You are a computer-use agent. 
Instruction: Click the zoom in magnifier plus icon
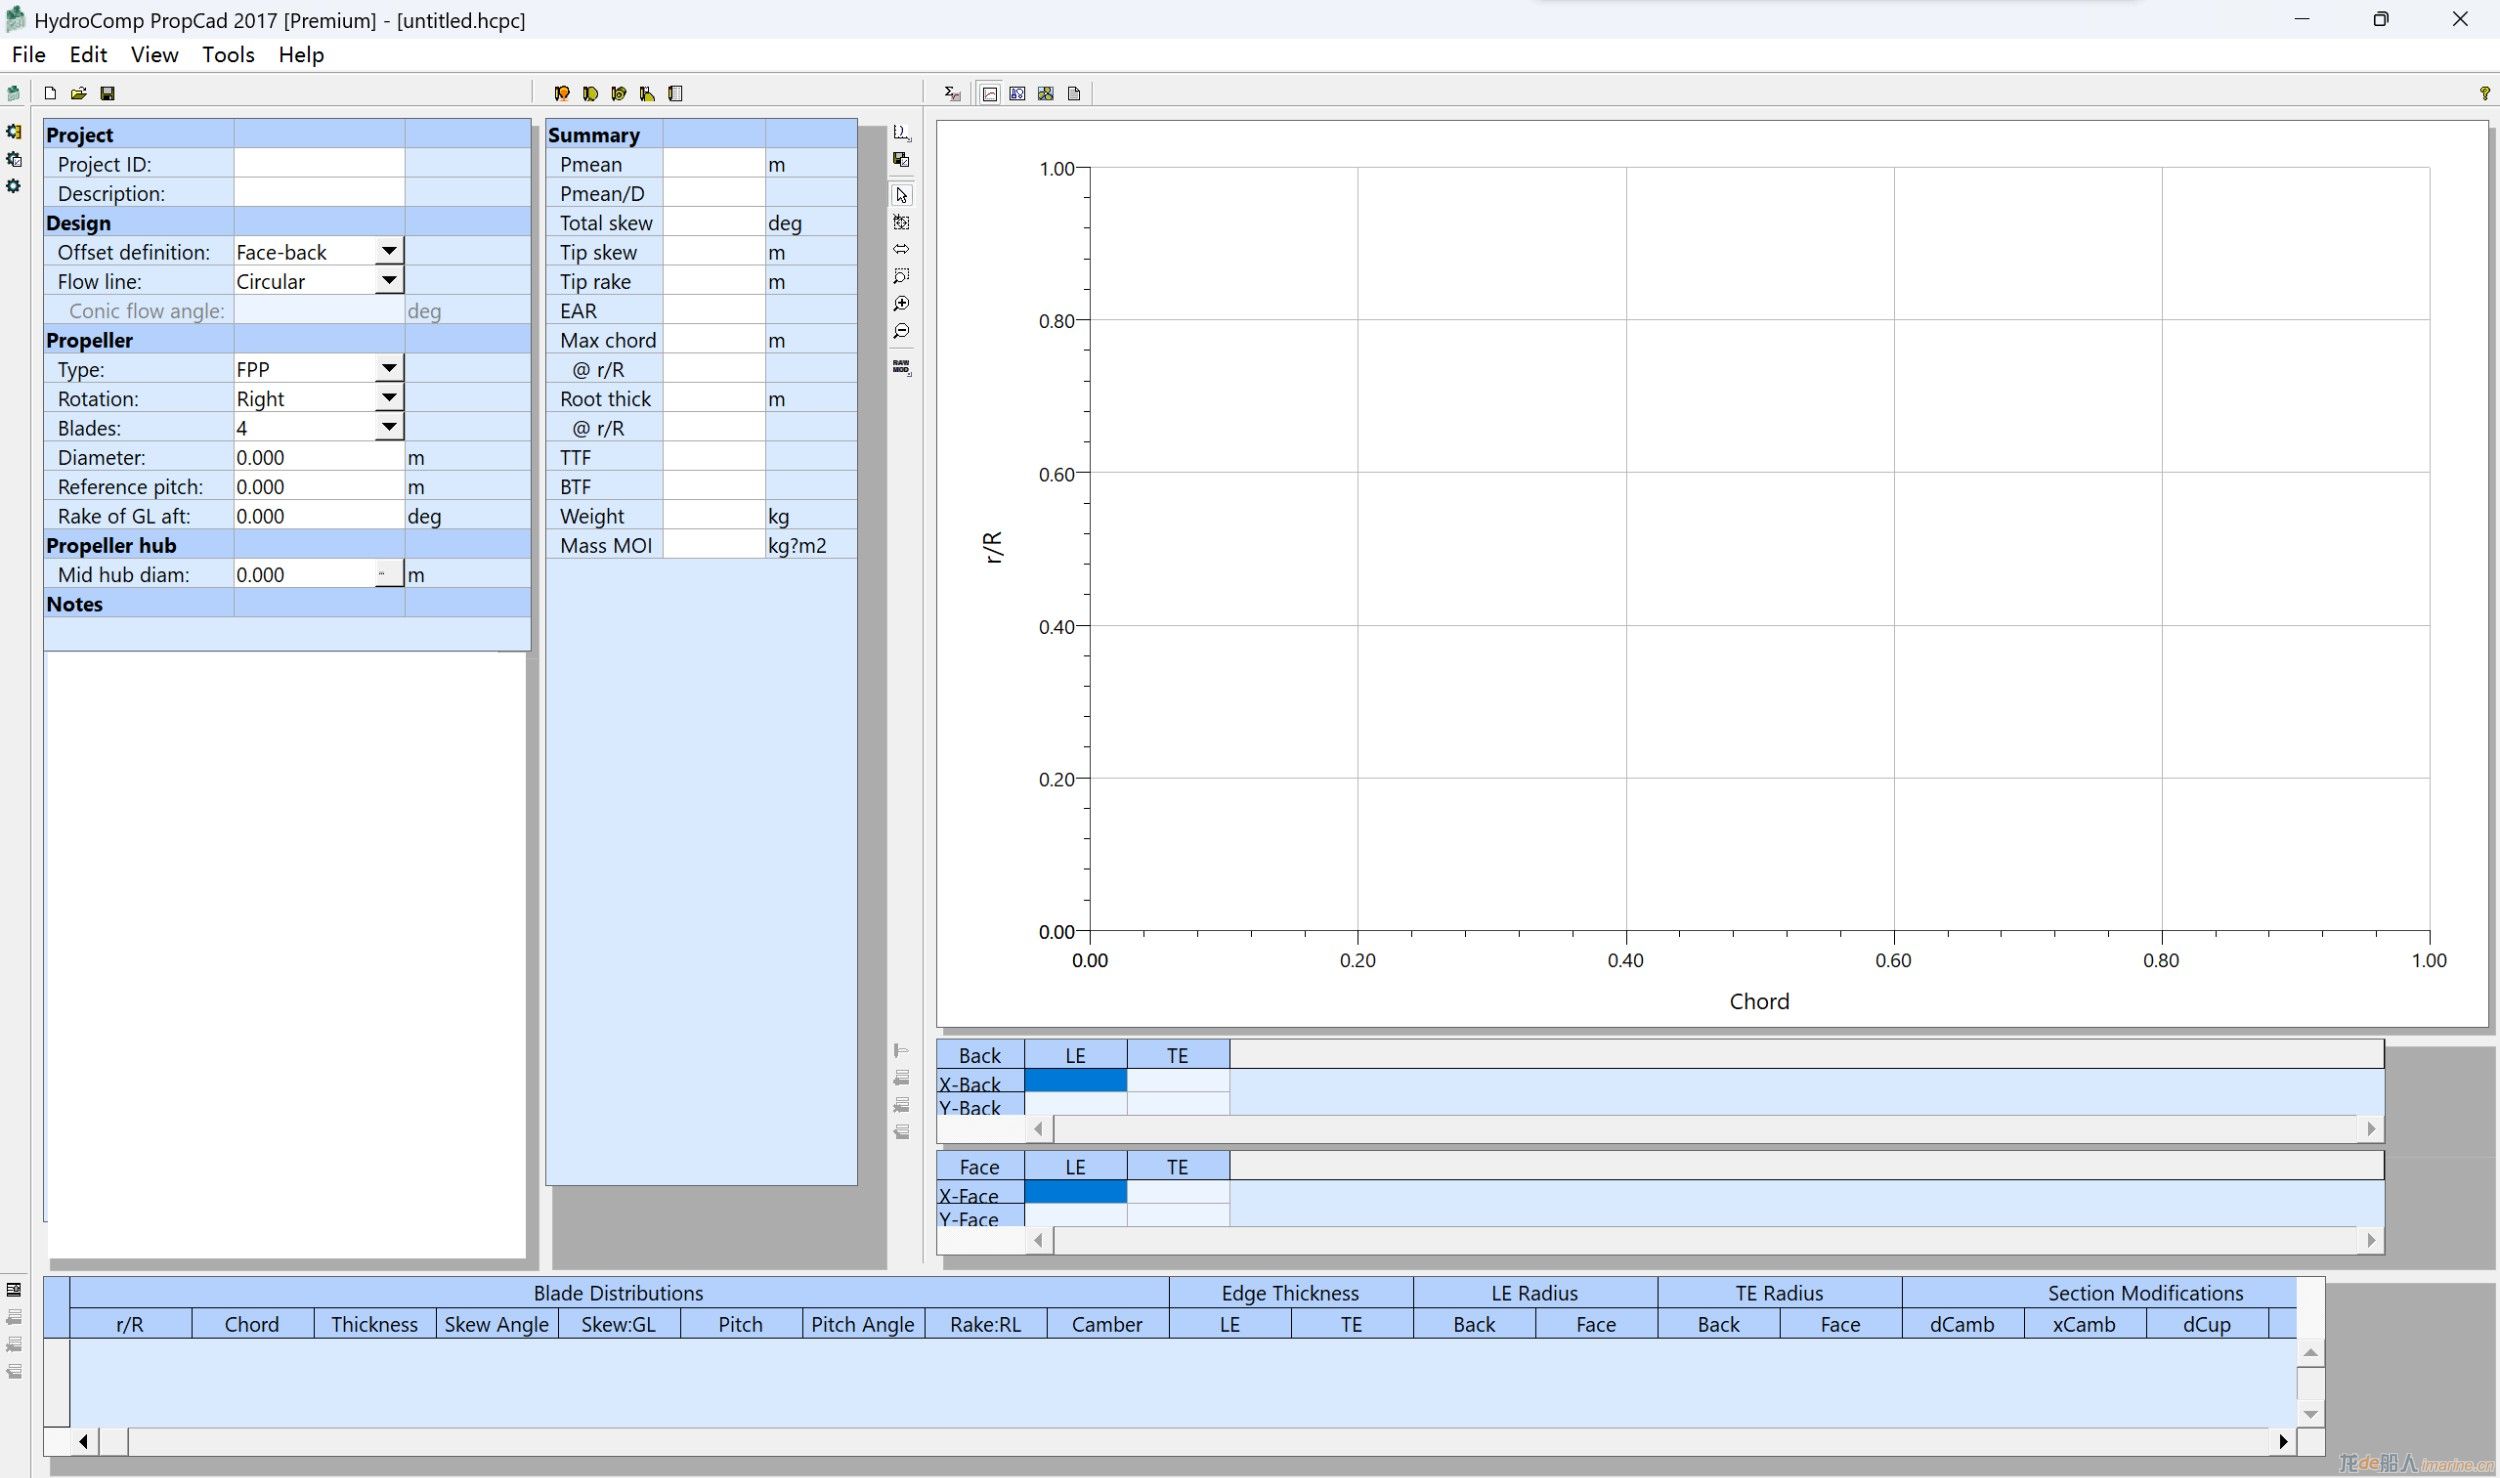[x=901, y=303]
